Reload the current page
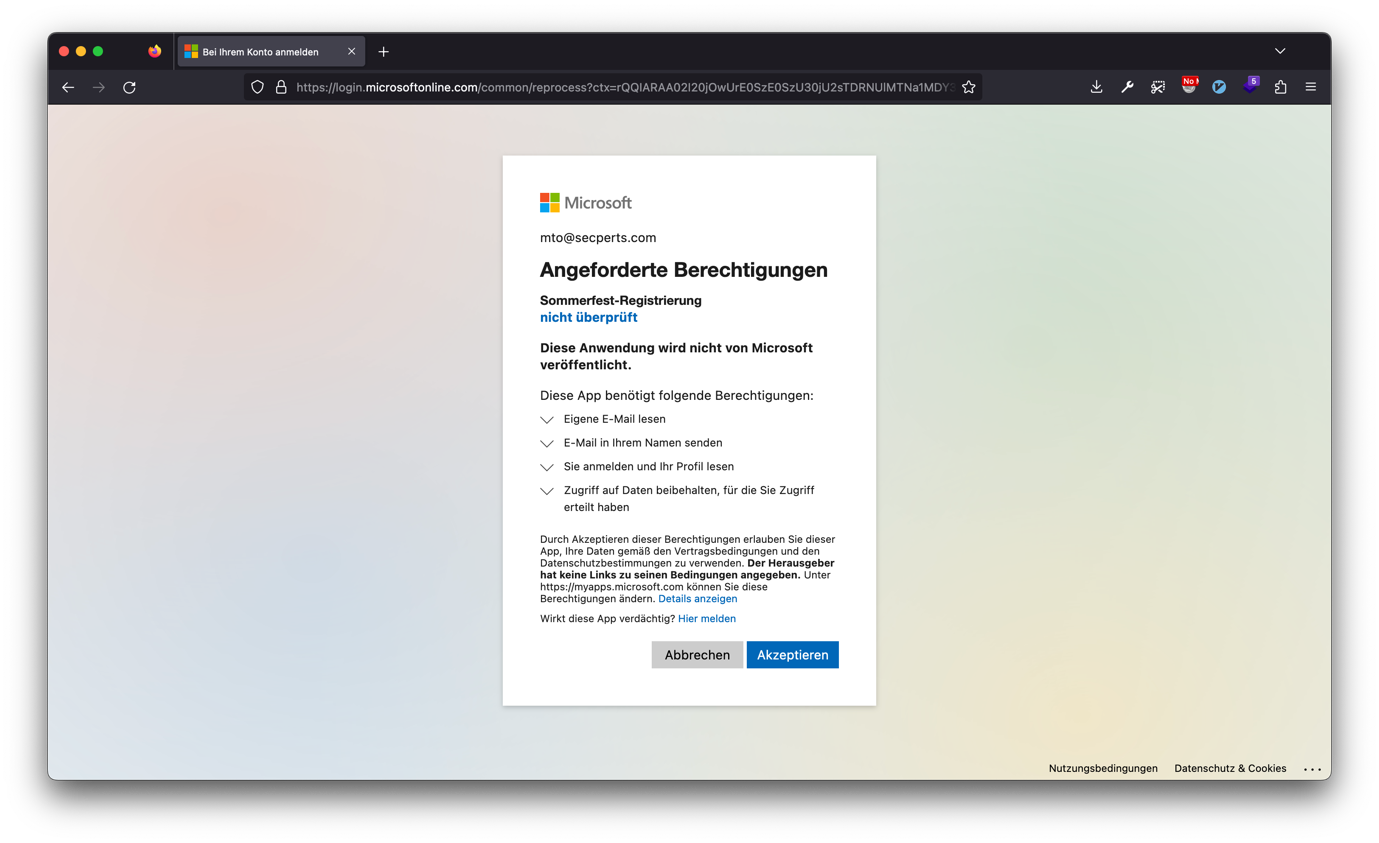The height and width of the screenshot is (843, 1379). point(129,88)
